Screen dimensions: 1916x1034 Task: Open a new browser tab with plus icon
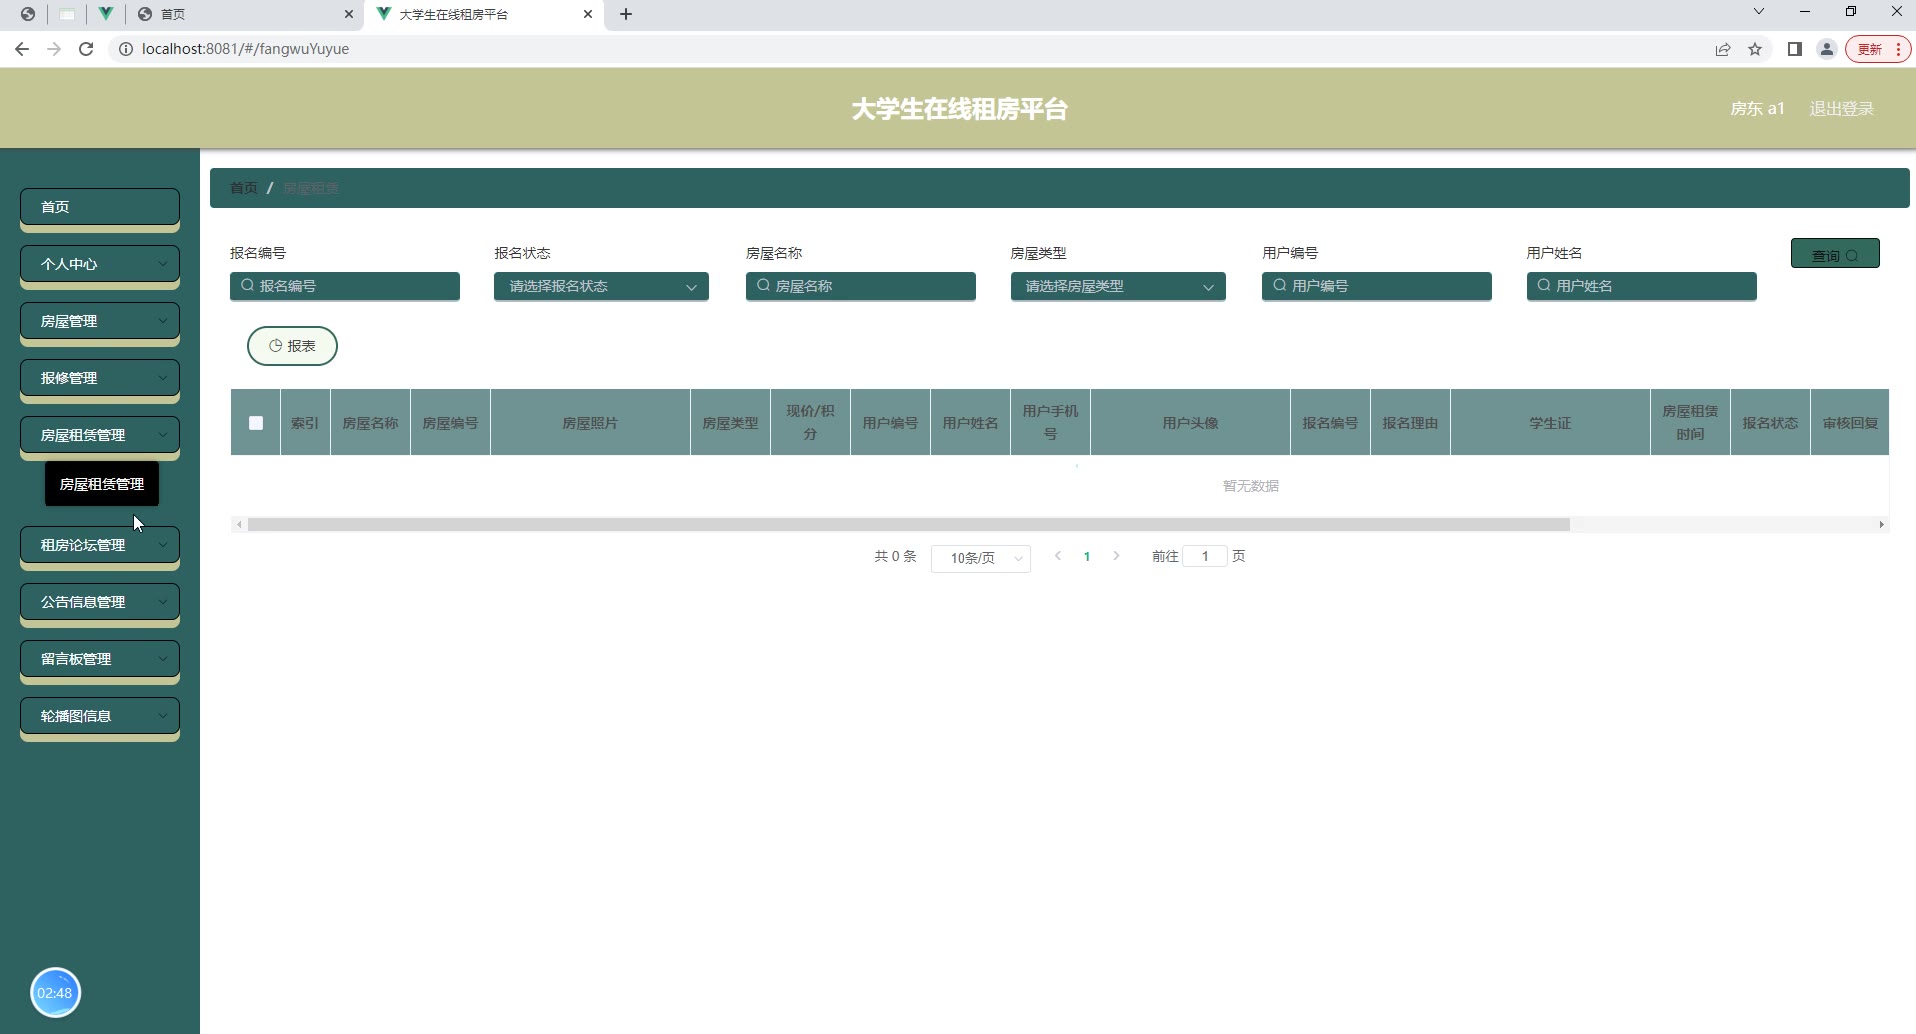[626, 14]
